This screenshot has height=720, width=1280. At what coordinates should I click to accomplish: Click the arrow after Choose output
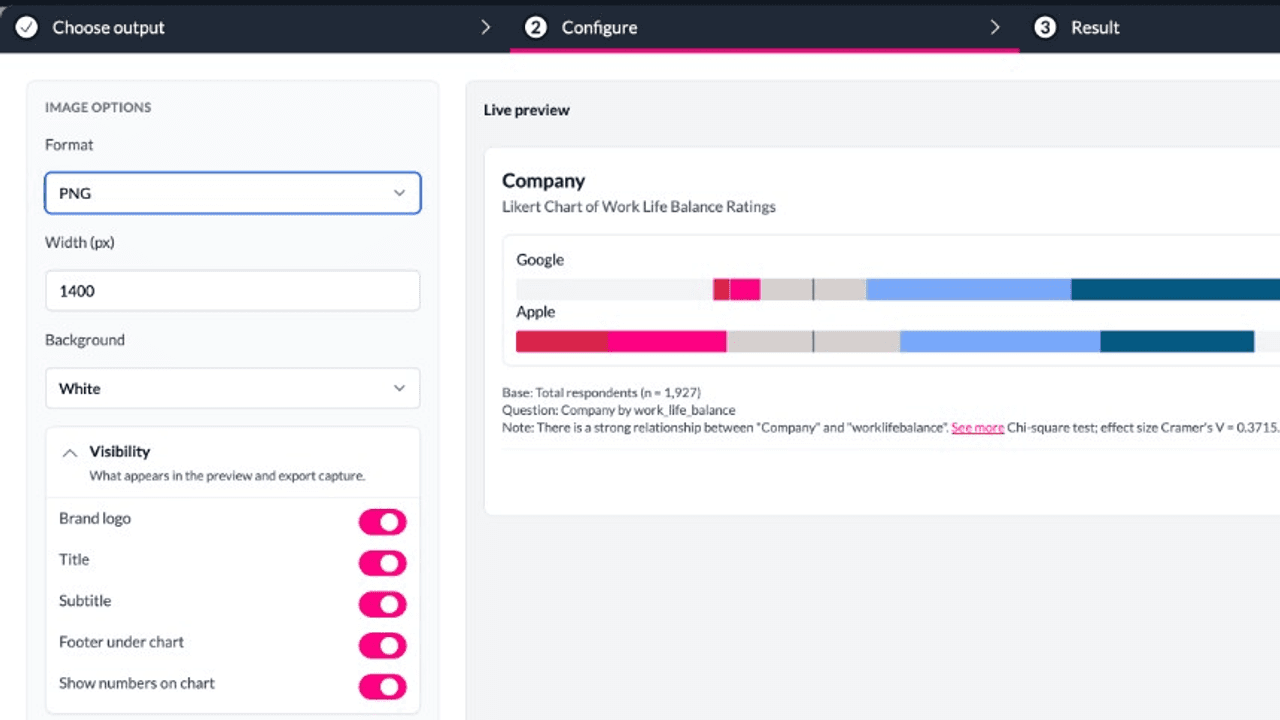click(x=486, y=27)
